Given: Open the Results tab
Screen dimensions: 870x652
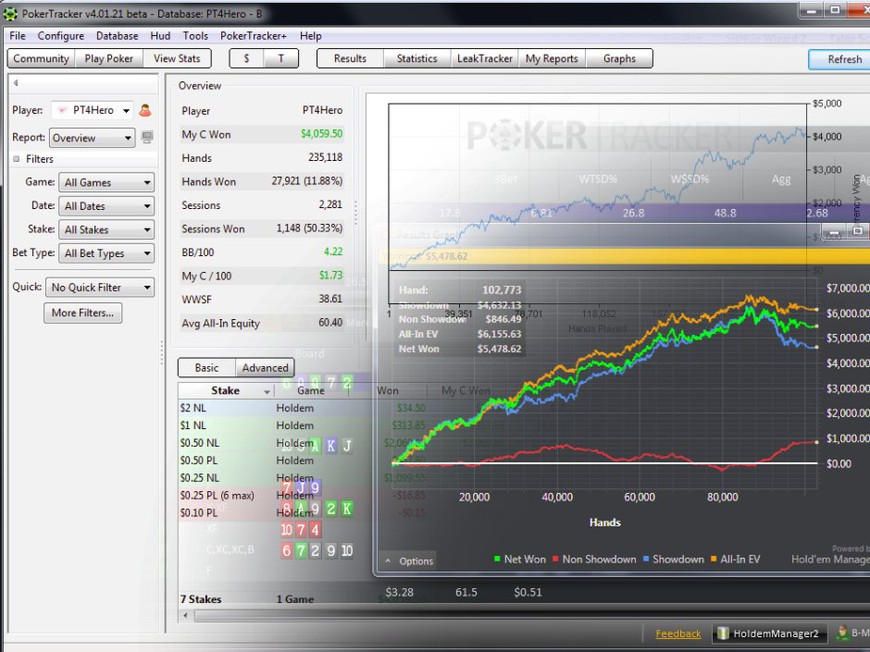Looking at the screenshot, I should [350, 58].
